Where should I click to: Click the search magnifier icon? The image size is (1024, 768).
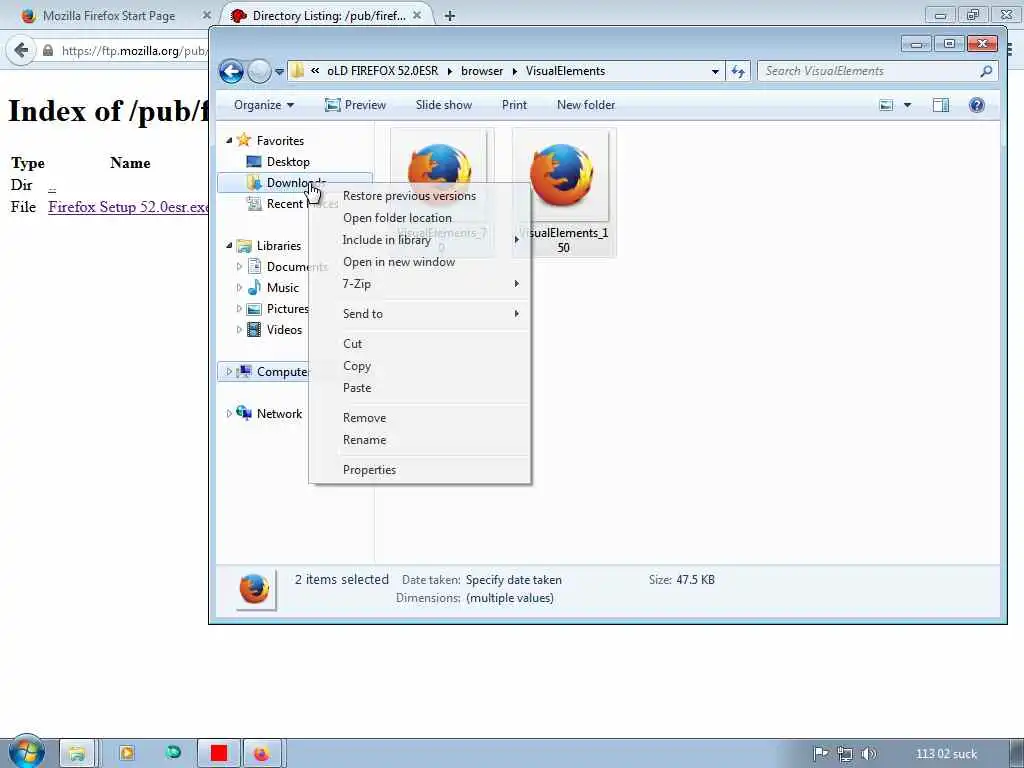tap(986, 71)
